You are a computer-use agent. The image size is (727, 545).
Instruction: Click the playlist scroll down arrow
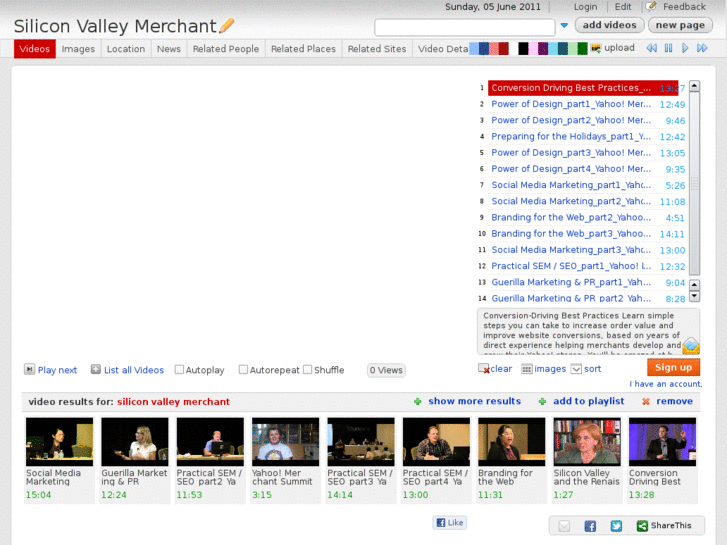(x=695, y=296)
